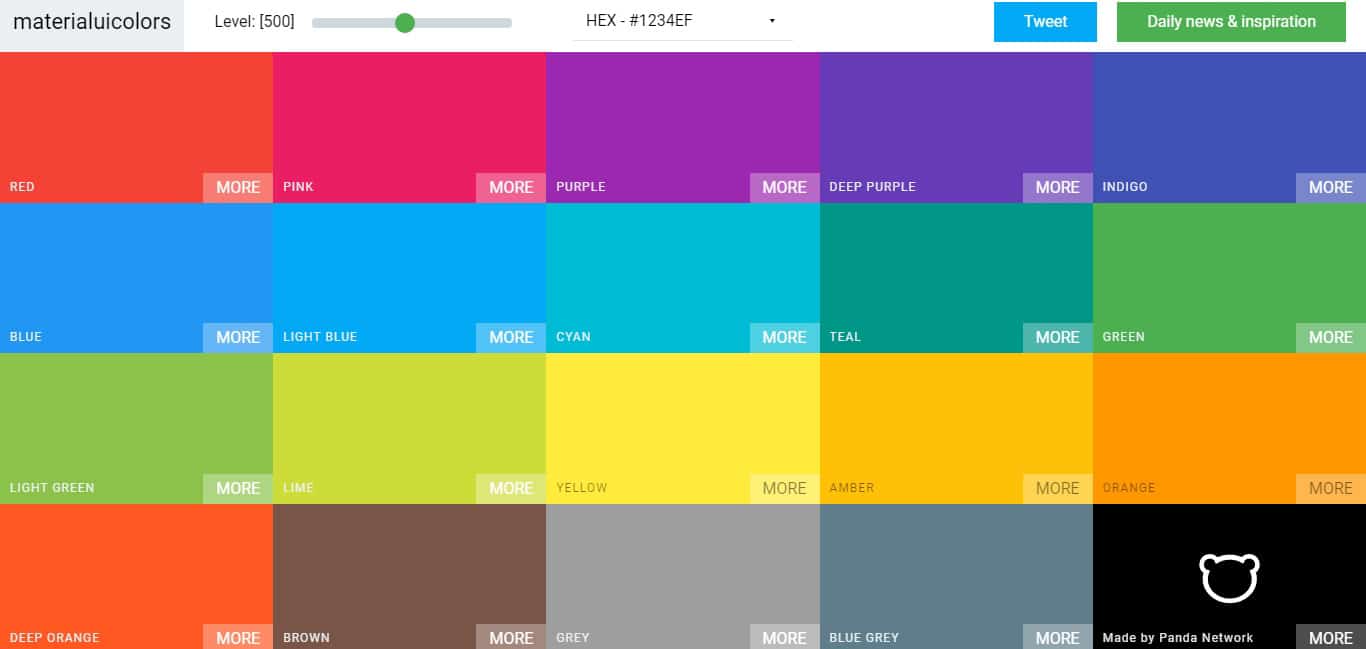Choose the Cyan color swatch
1366x649 pixels.
pos(683,278)
